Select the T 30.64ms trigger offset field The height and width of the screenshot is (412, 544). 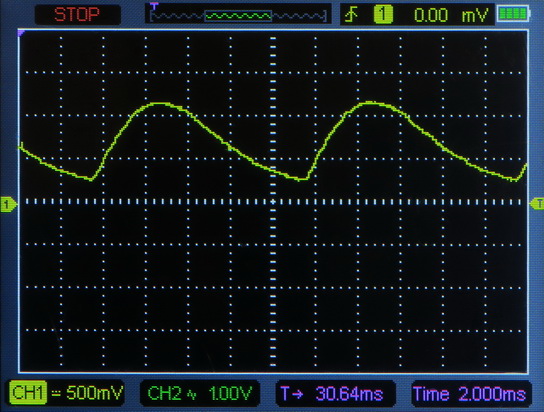(x=335, y=394)
